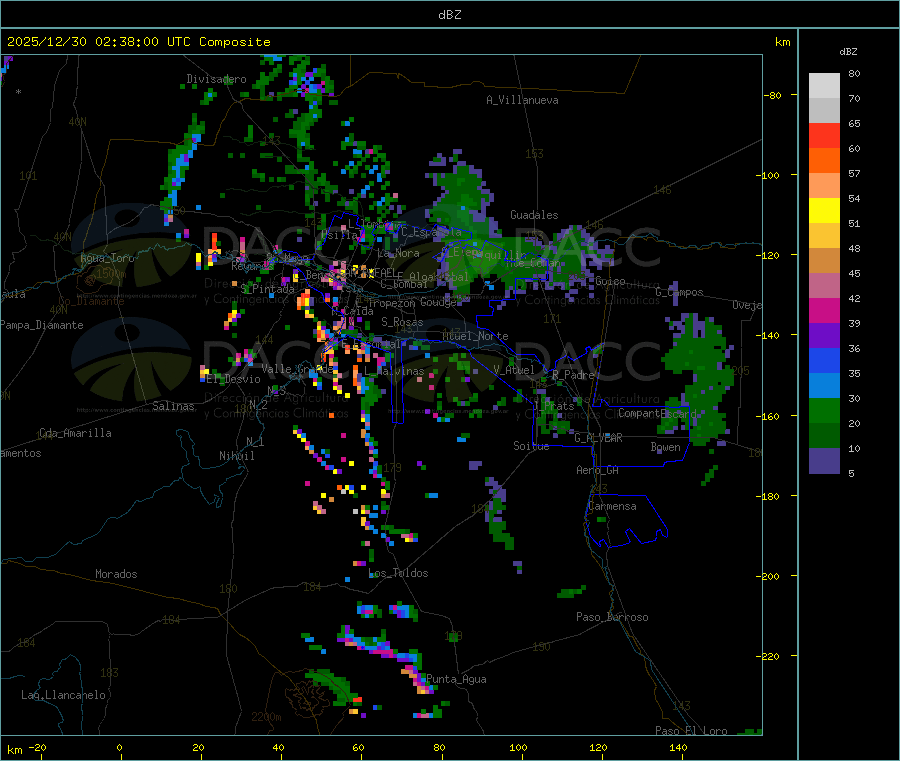Click the 140 km horizontal axis tick
This screenshot has height=761, width=900.
coord(678,747)
